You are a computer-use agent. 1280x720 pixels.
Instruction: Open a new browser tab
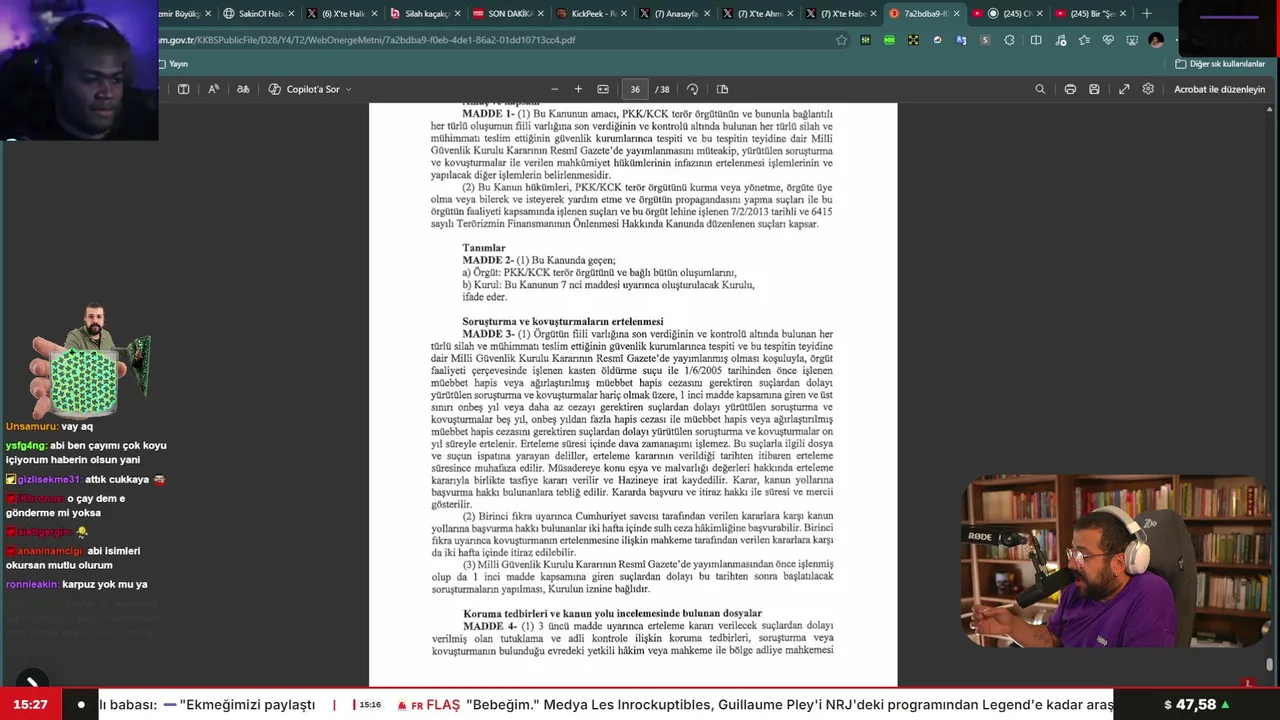click(1146, 14)
